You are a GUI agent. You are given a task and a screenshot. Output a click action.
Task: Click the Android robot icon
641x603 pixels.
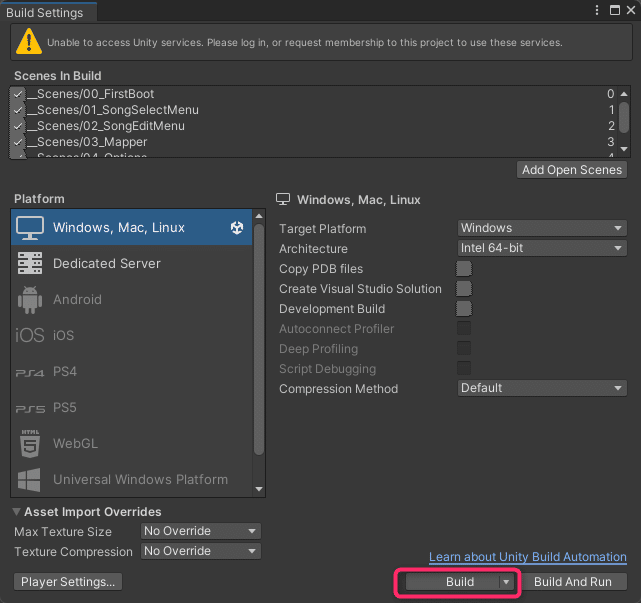point(30,300)
